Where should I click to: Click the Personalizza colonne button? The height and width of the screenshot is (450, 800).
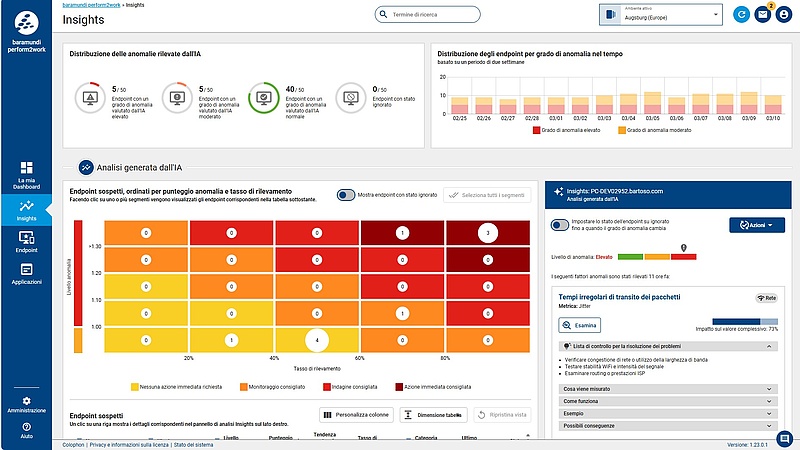355,414
